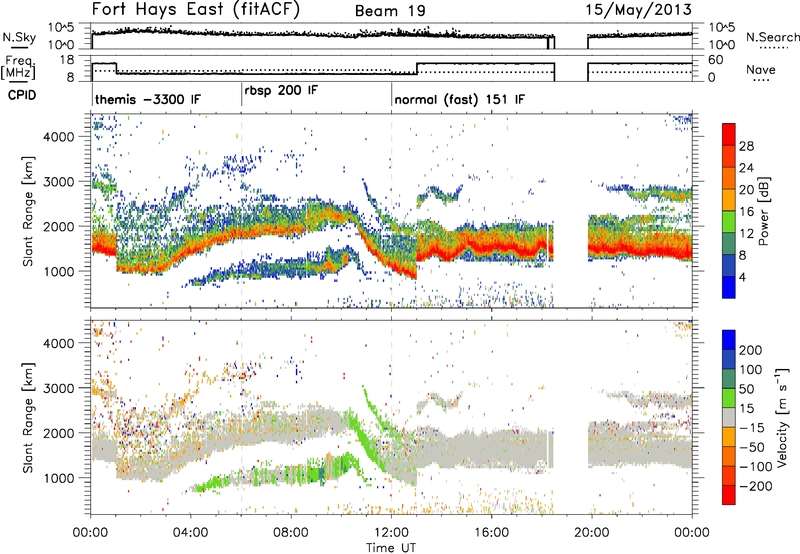The width and height of the screenshot is (800, 554).
Task: Click the '08:00' time axis label
Action: pos(291,533)
